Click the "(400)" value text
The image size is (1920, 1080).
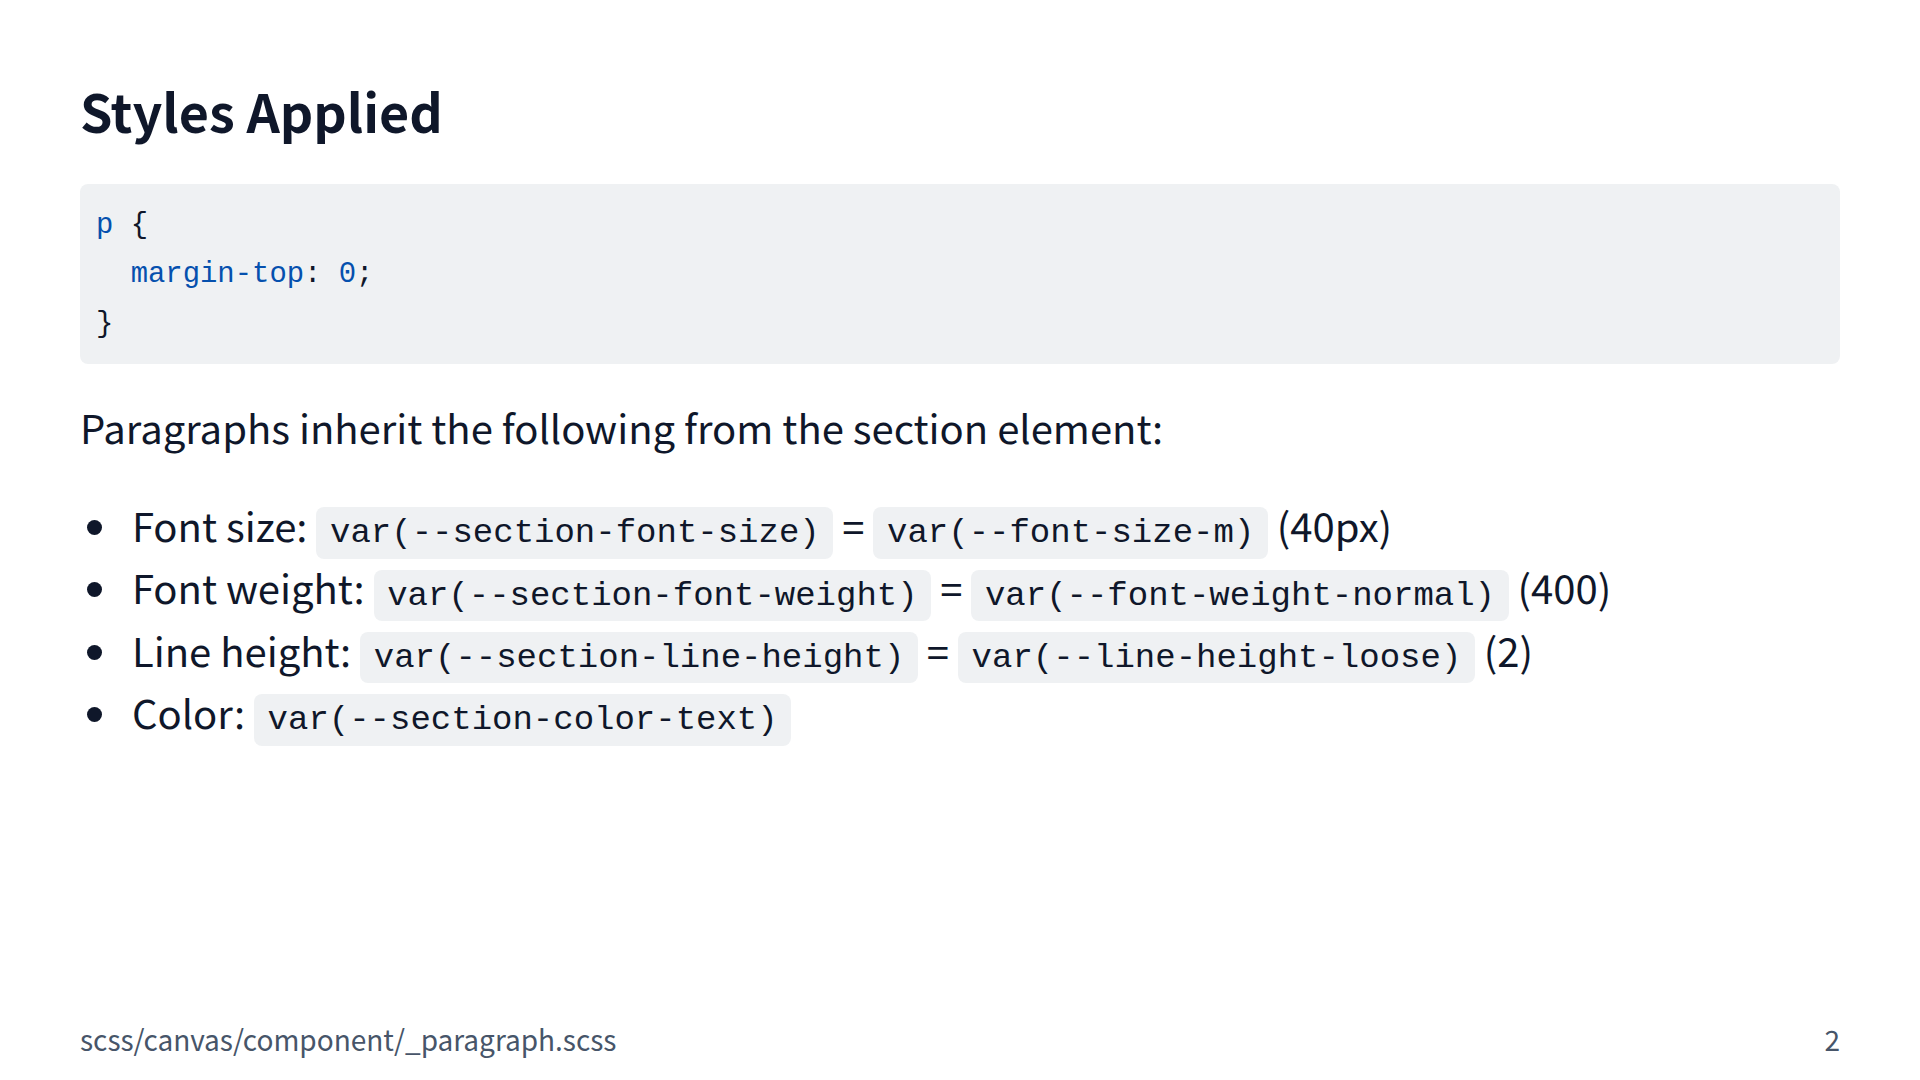[1564, 591]
